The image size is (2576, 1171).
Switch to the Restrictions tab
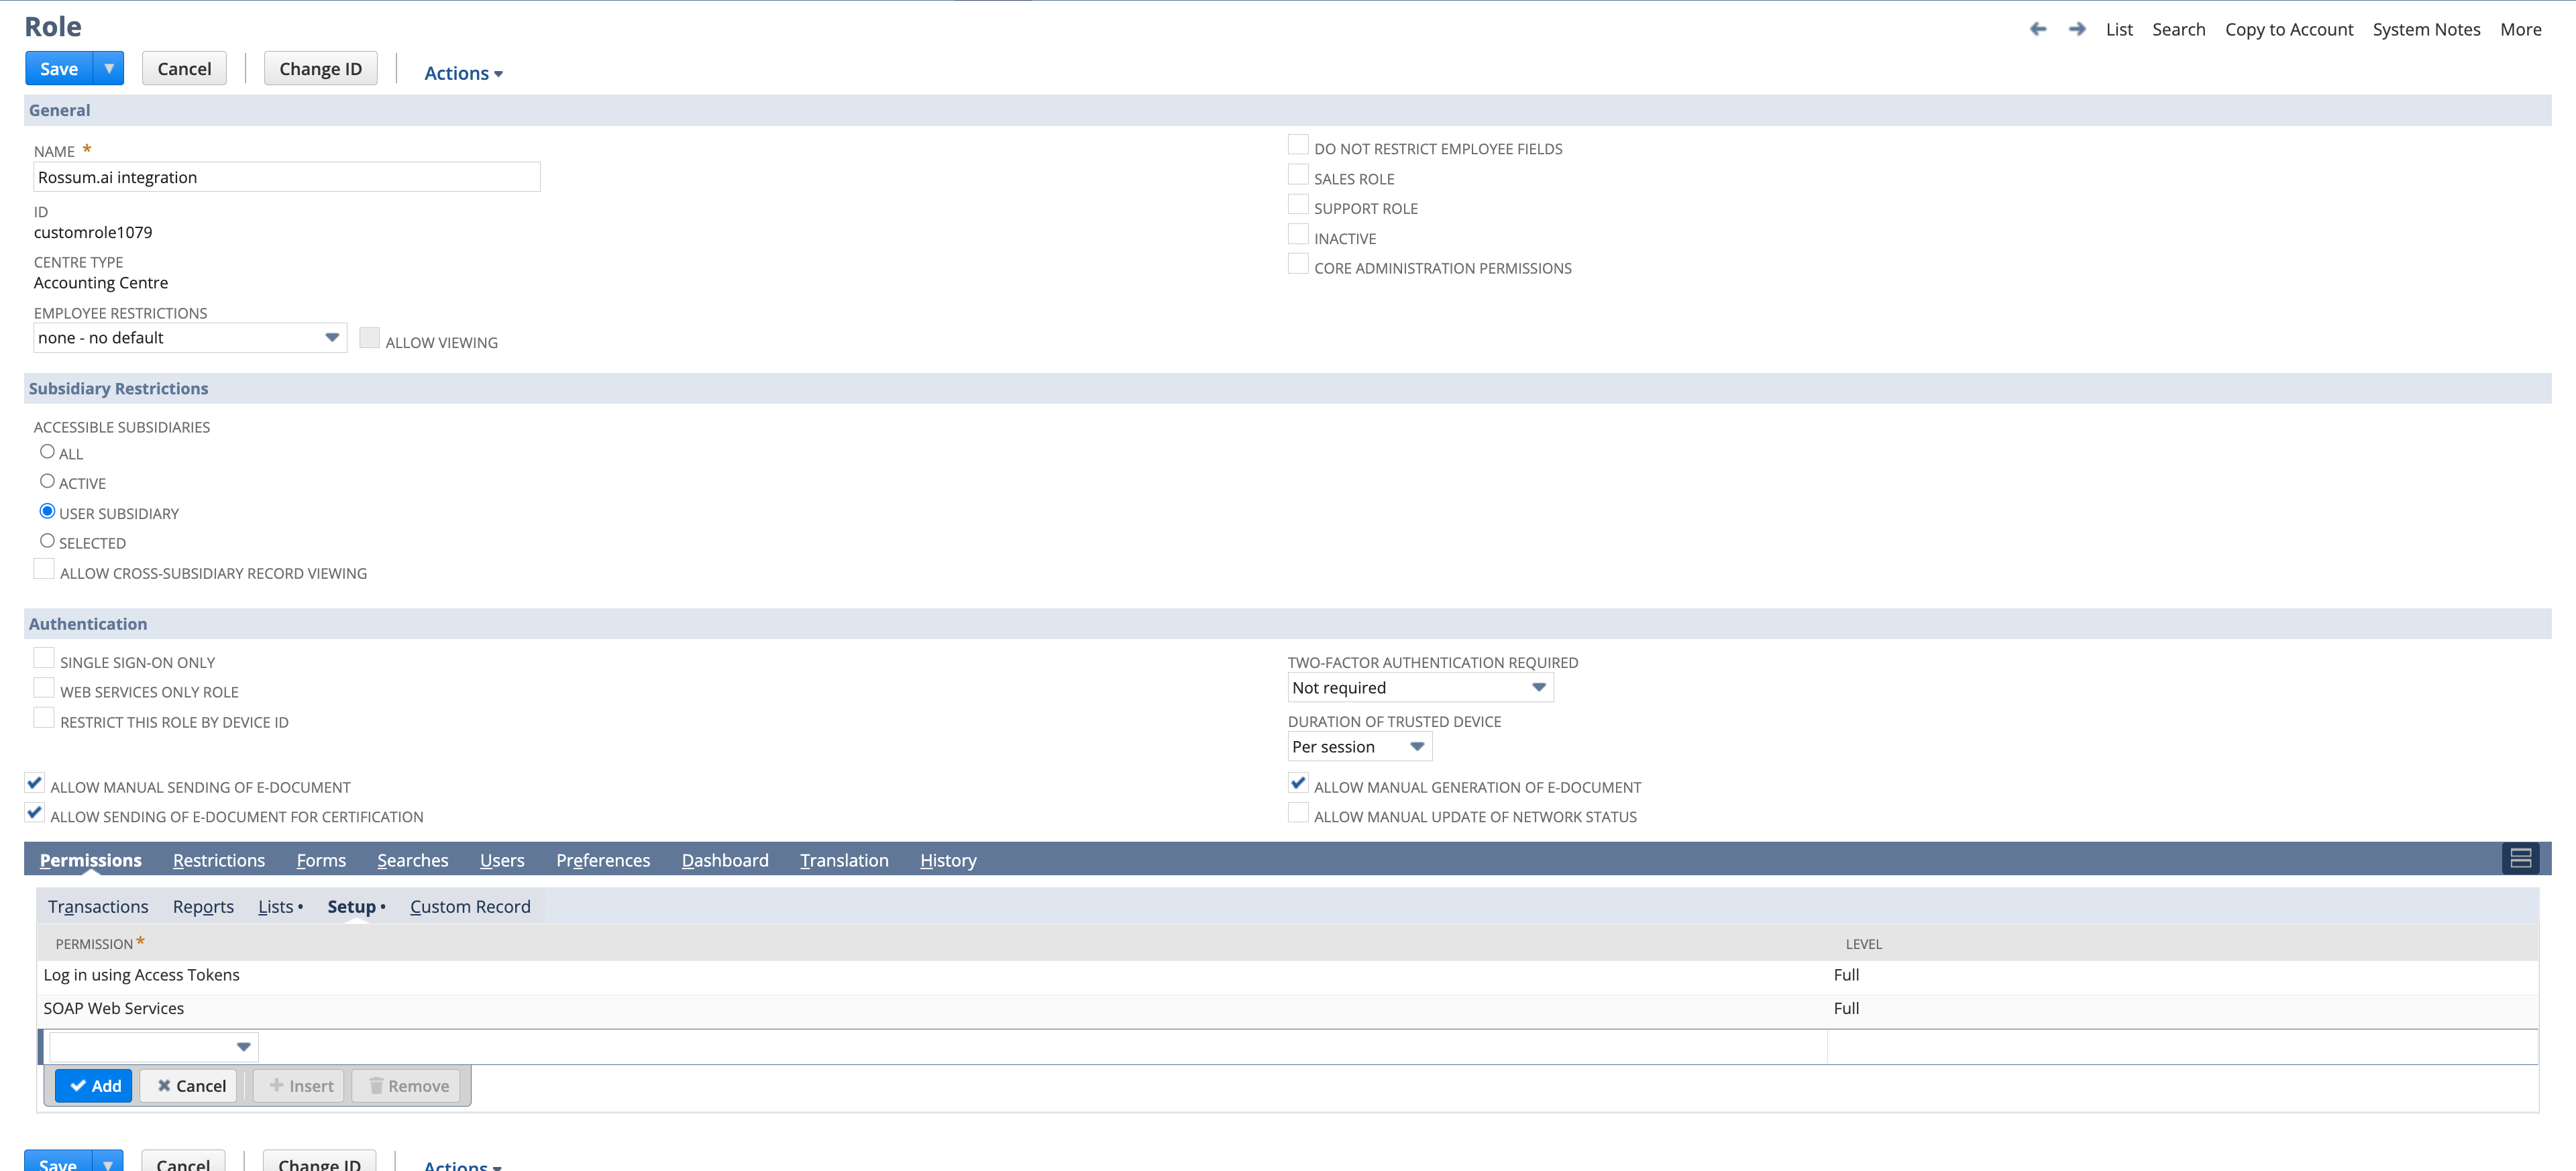(218, 860)
